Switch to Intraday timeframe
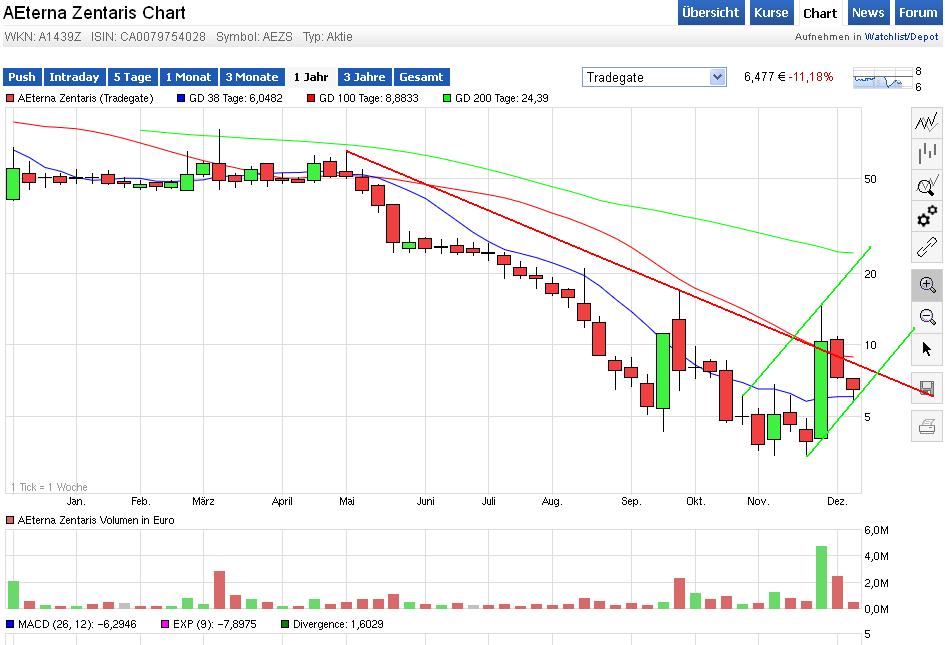945x645 pixels. [x=74, y=77]
